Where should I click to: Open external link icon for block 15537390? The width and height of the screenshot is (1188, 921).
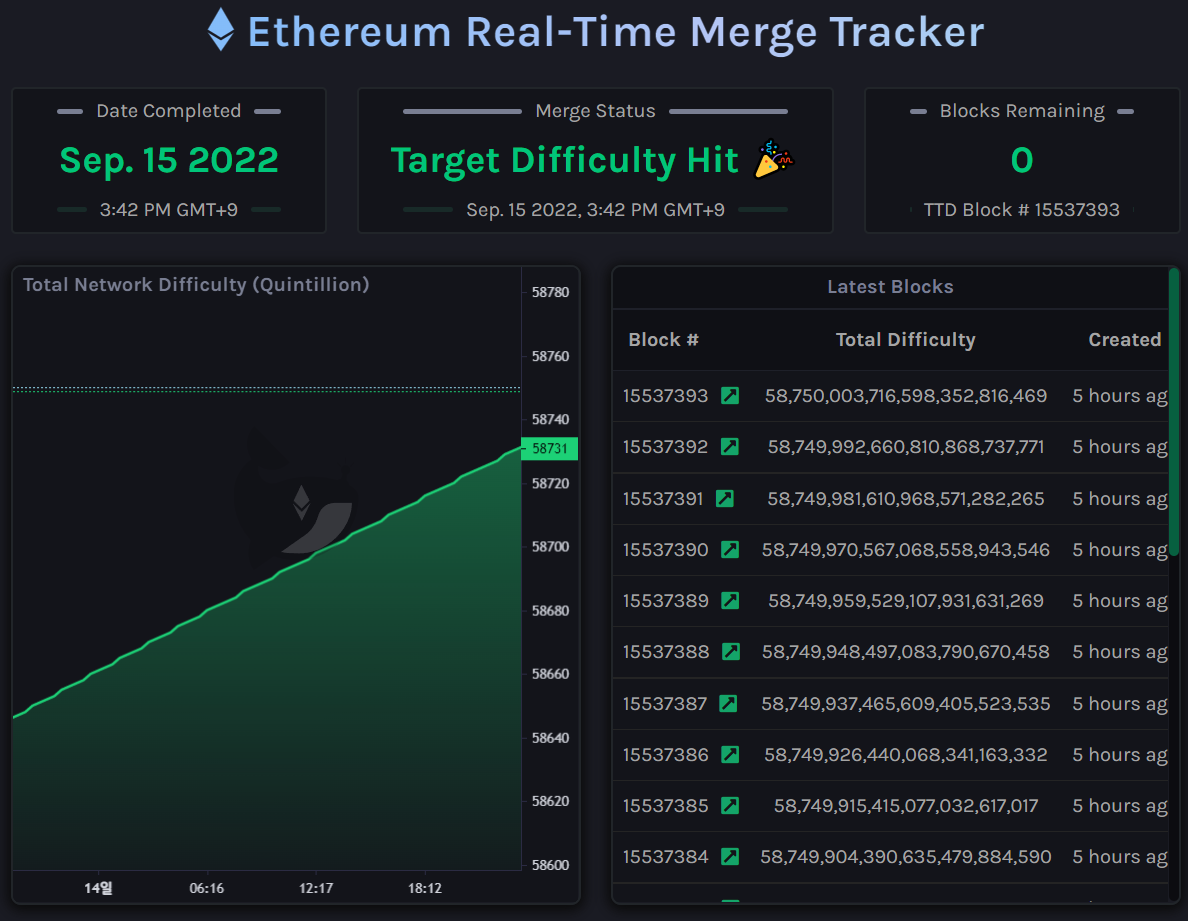[730, 550]
